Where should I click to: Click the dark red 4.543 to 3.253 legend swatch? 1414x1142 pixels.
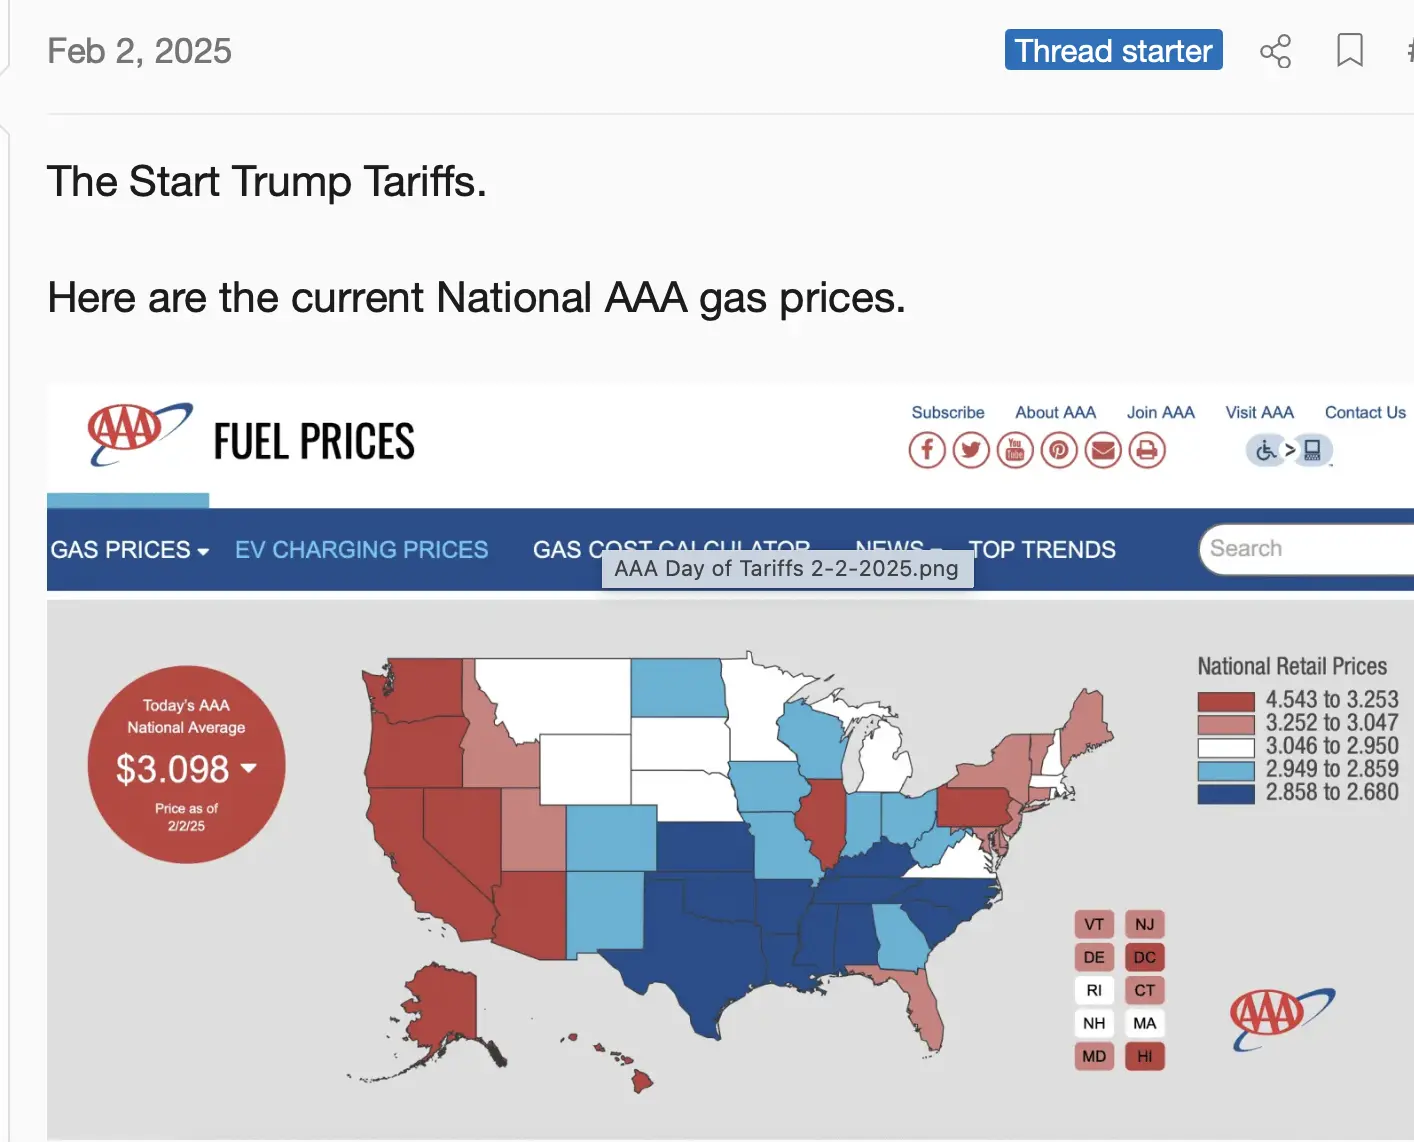(1226, 701)
